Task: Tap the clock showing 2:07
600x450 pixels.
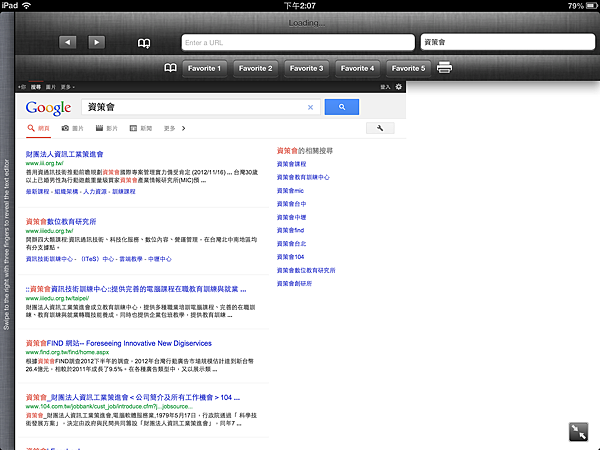Action: [300, 5]
